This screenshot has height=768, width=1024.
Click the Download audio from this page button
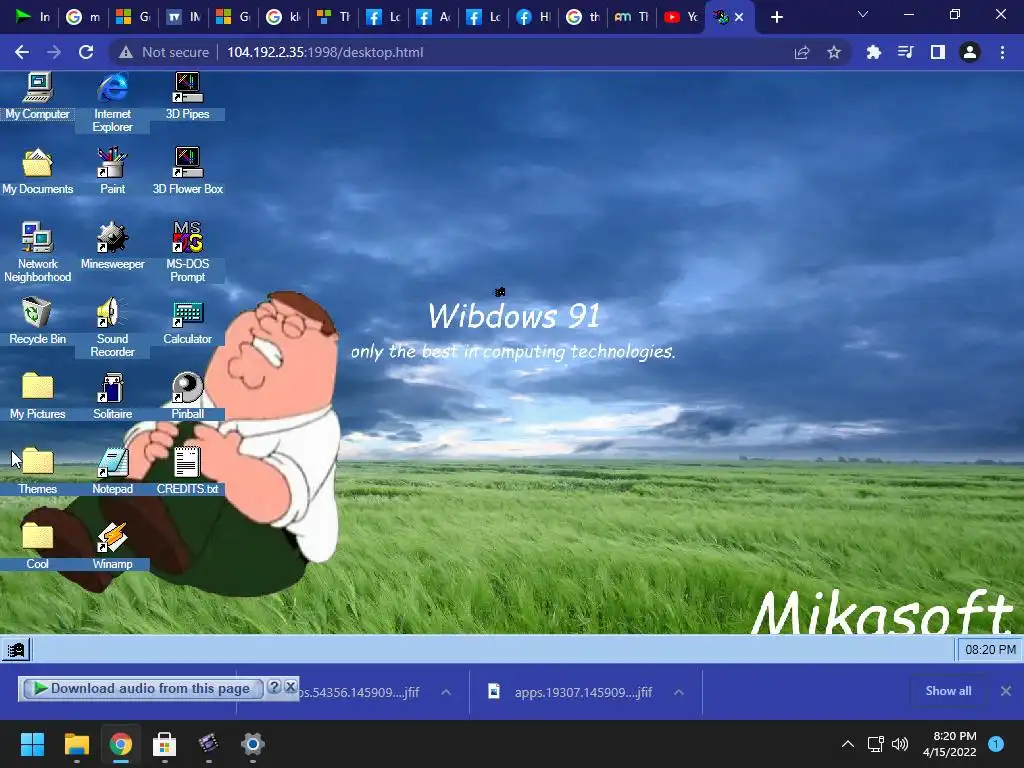click(x=142, y=688)
